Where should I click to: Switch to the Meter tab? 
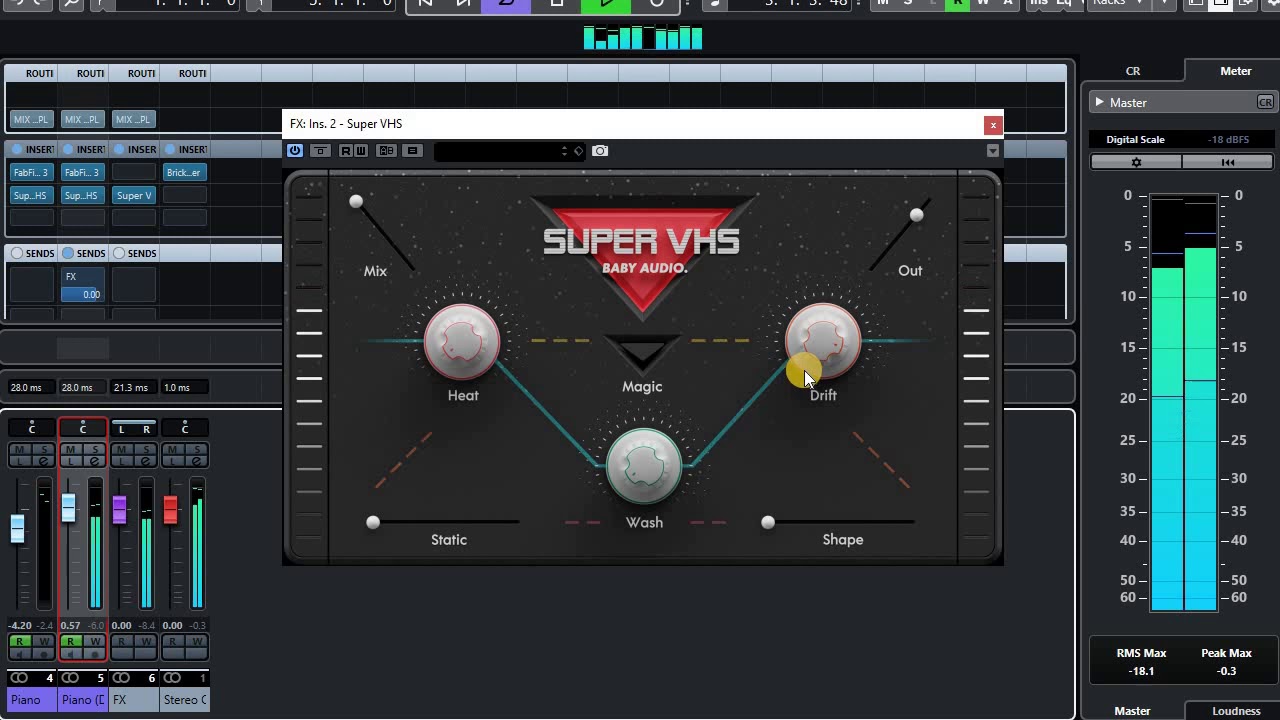[x=1235, y=71]
